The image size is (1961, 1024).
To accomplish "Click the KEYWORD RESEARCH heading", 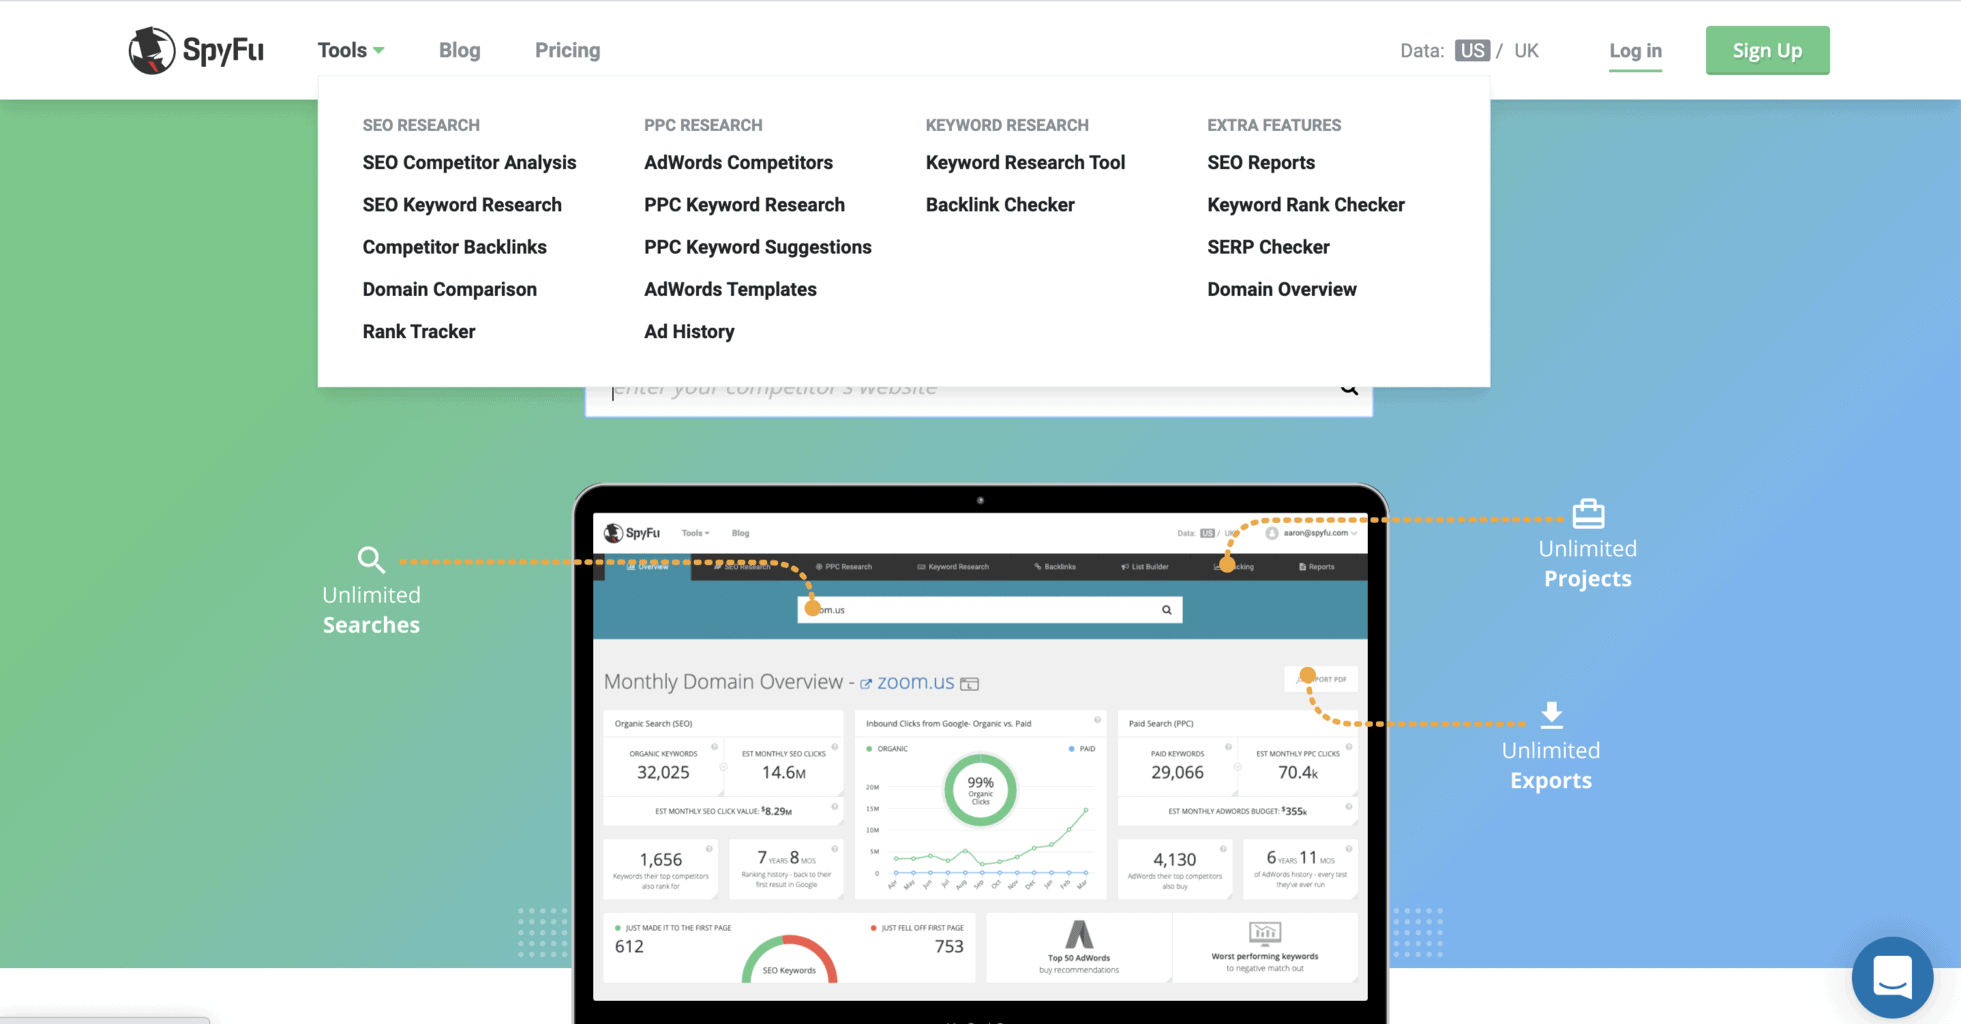I will tap(1007, 125).
